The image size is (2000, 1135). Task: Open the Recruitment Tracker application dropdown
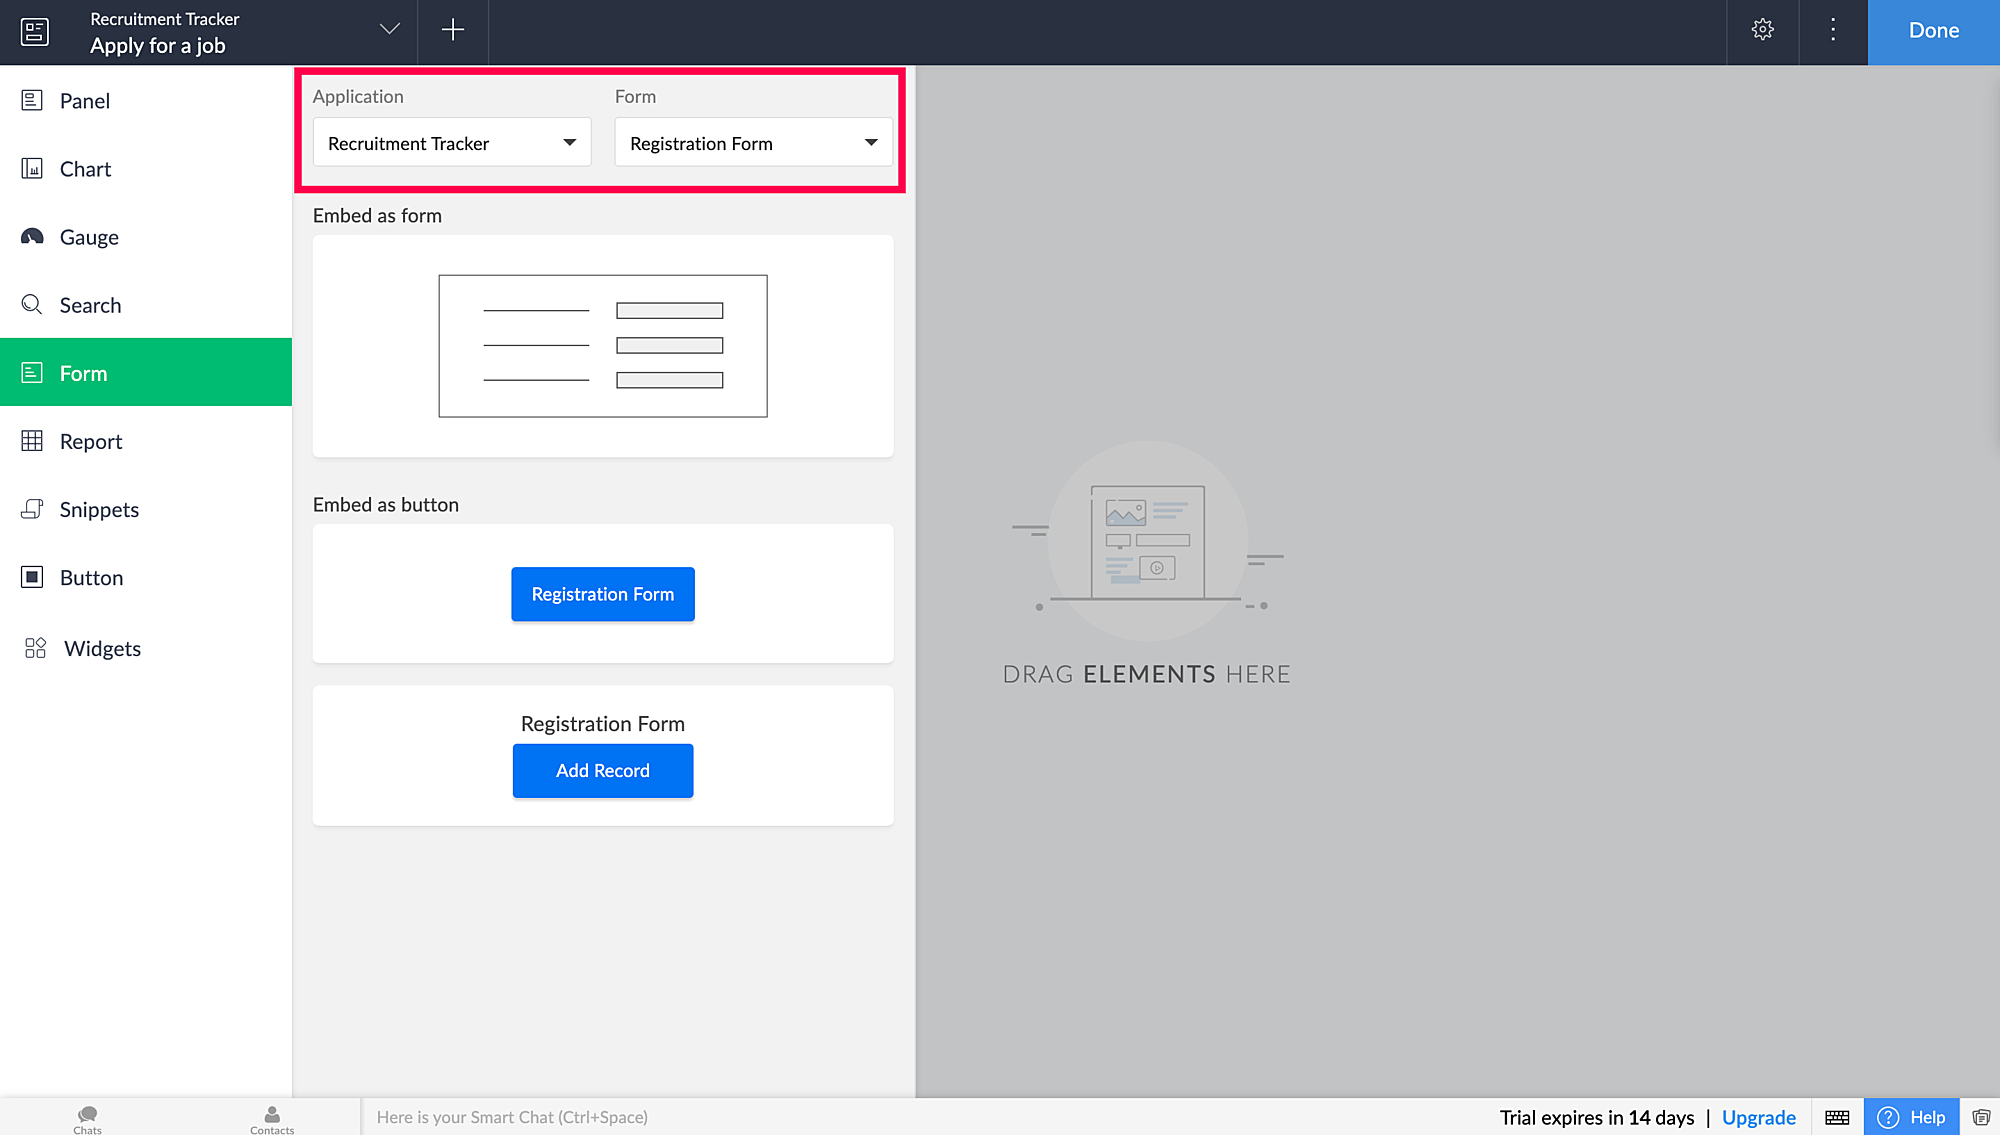pyautogui.click(x=452, y=143)
